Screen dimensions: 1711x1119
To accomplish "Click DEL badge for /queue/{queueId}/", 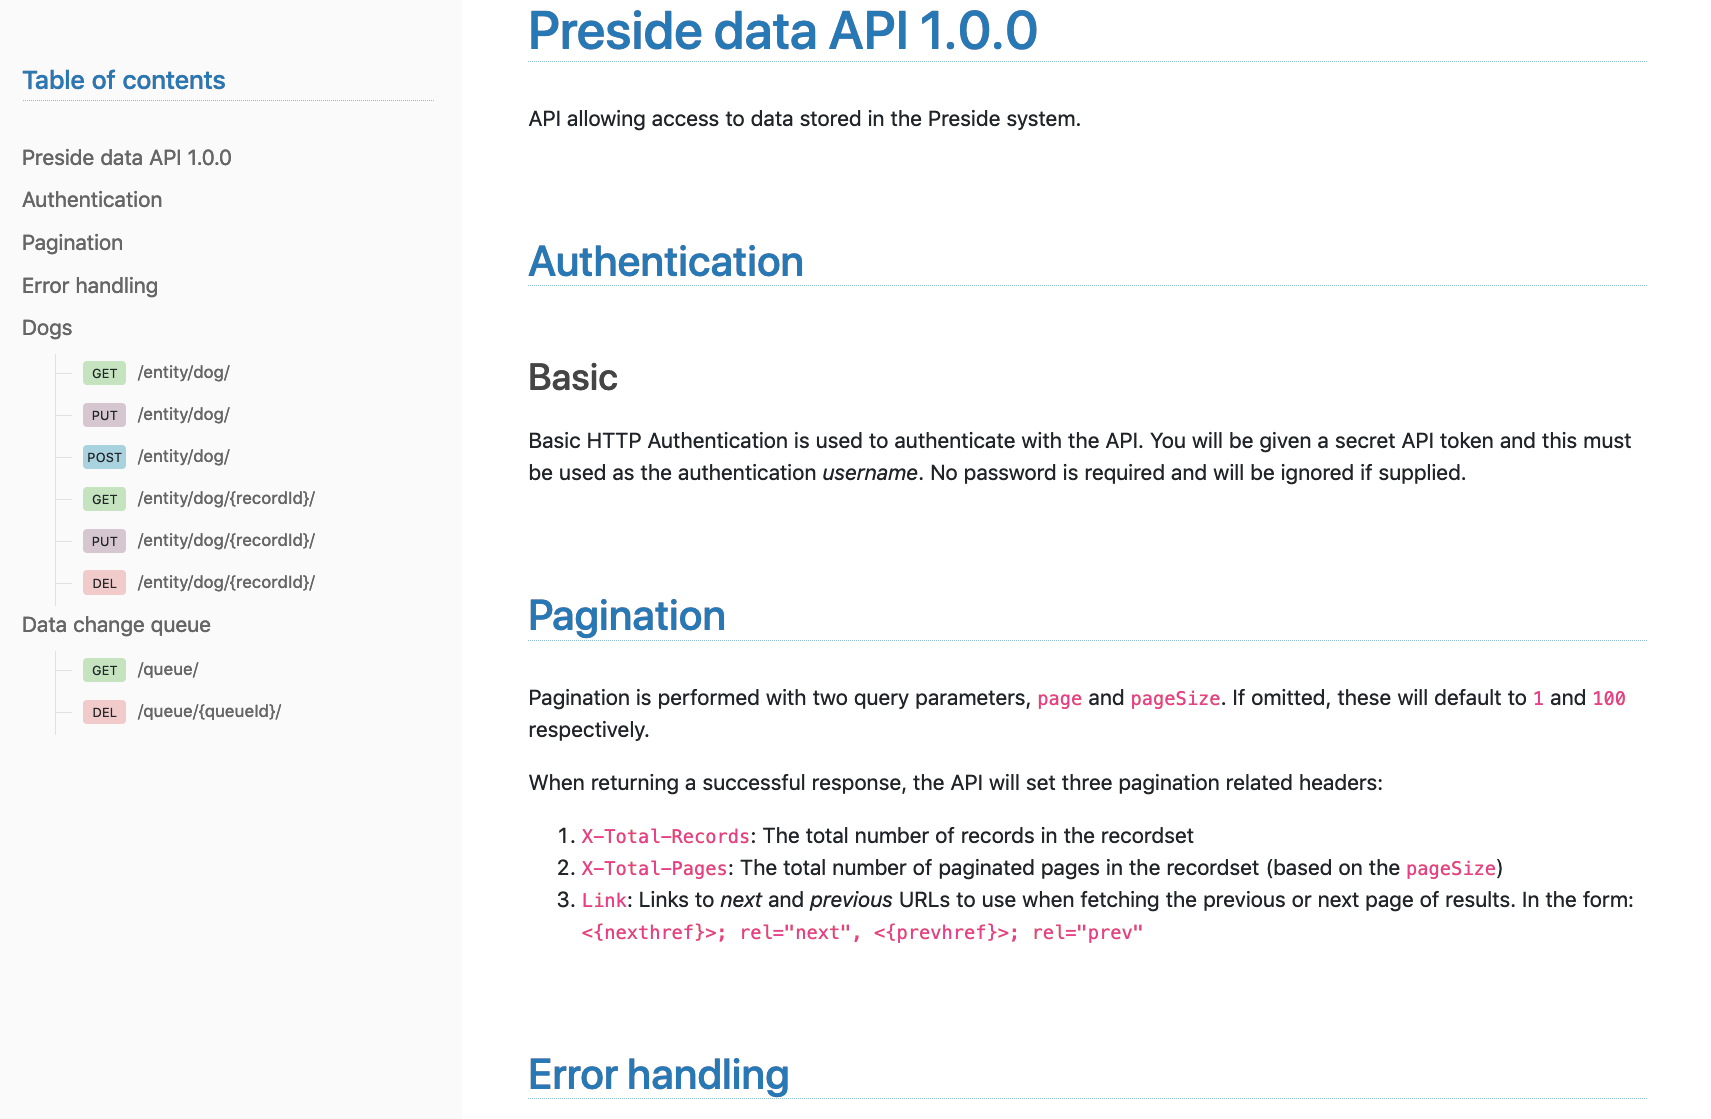I will [104, 712].
